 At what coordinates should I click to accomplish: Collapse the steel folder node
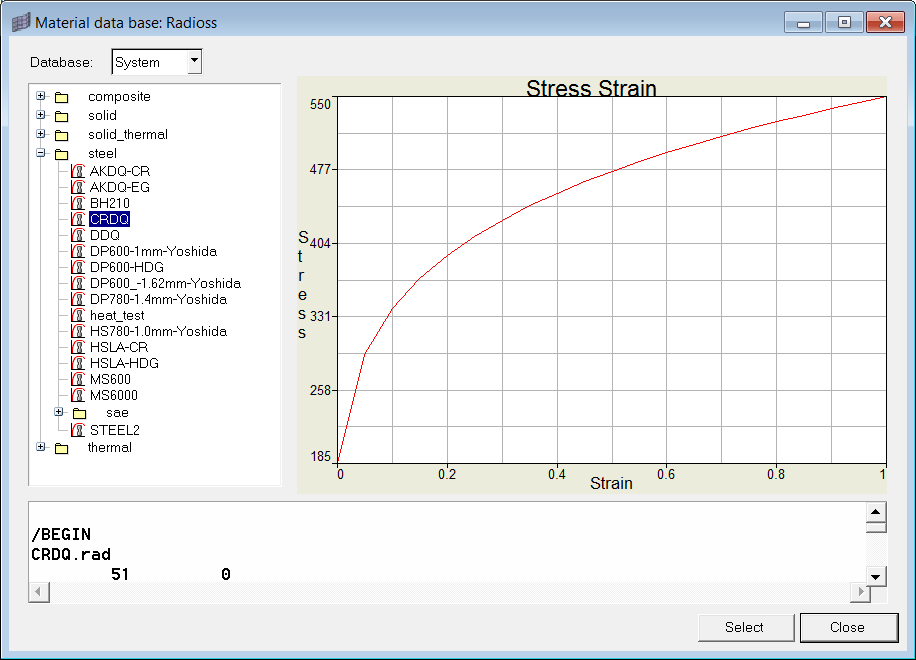[40, 153]
